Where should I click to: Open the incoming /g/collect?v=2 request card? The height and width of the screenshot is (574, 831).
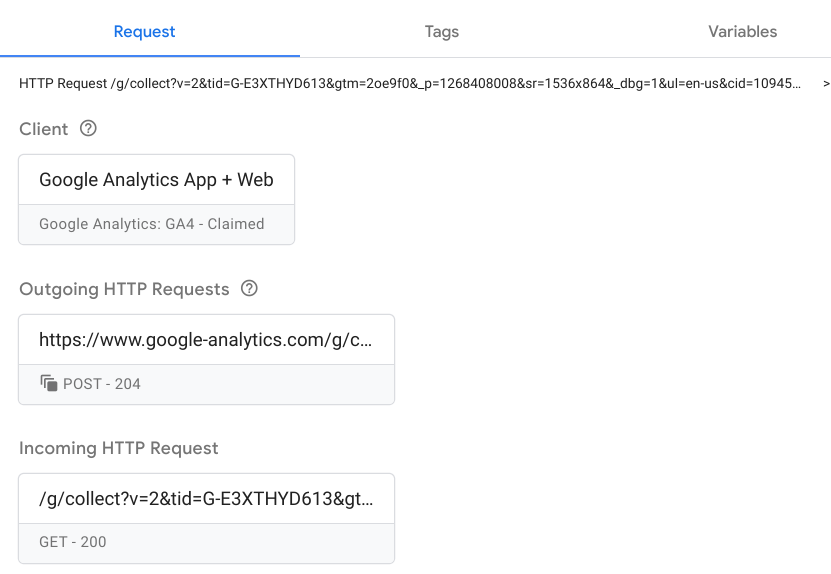pyautogui.click(x=206, y=499)
